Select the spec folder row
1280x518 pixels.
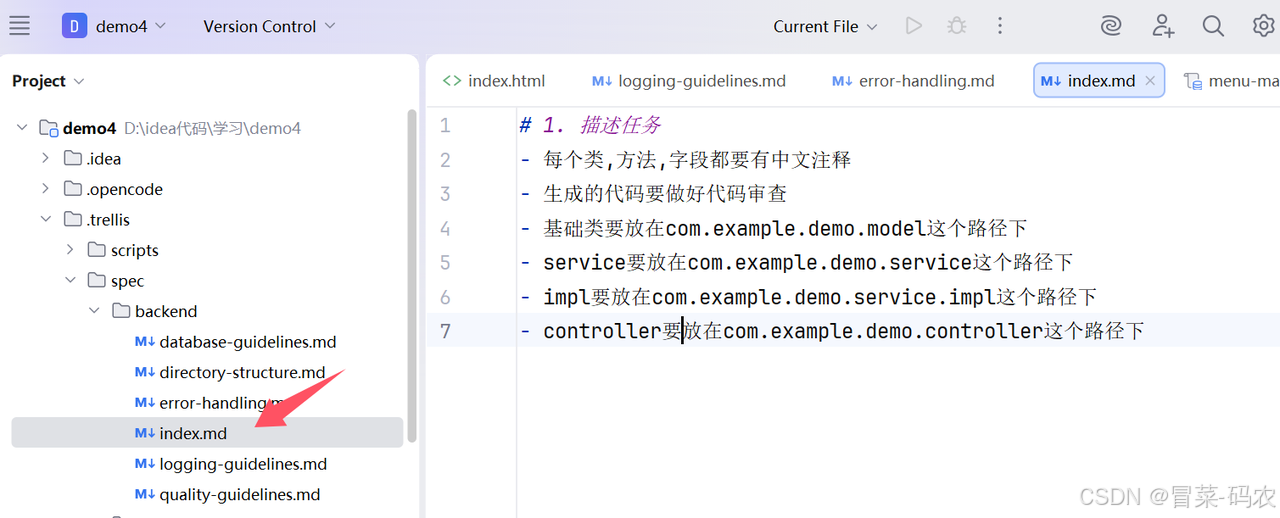point(207,281)
